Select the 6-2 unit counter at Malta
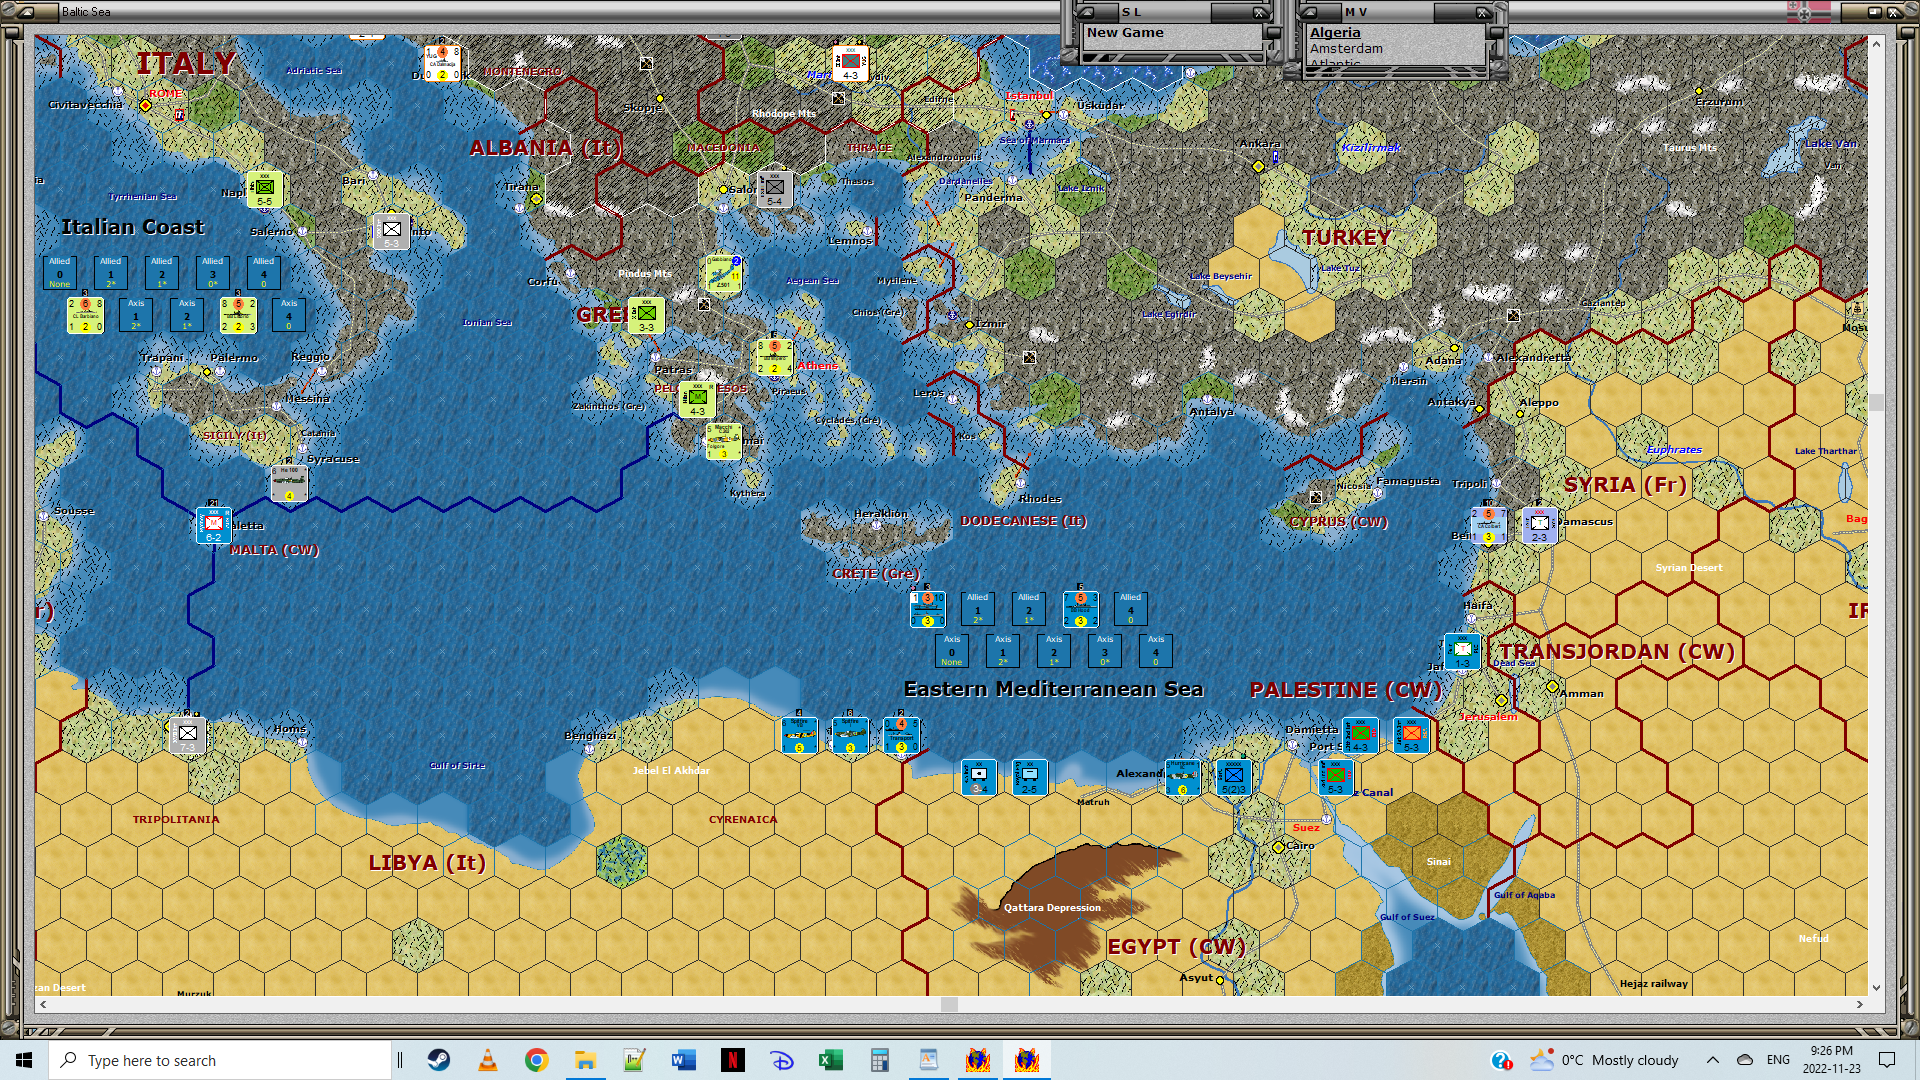Image resolution: width=1920 pixels, height=1080 pixels. pos(214,525)
